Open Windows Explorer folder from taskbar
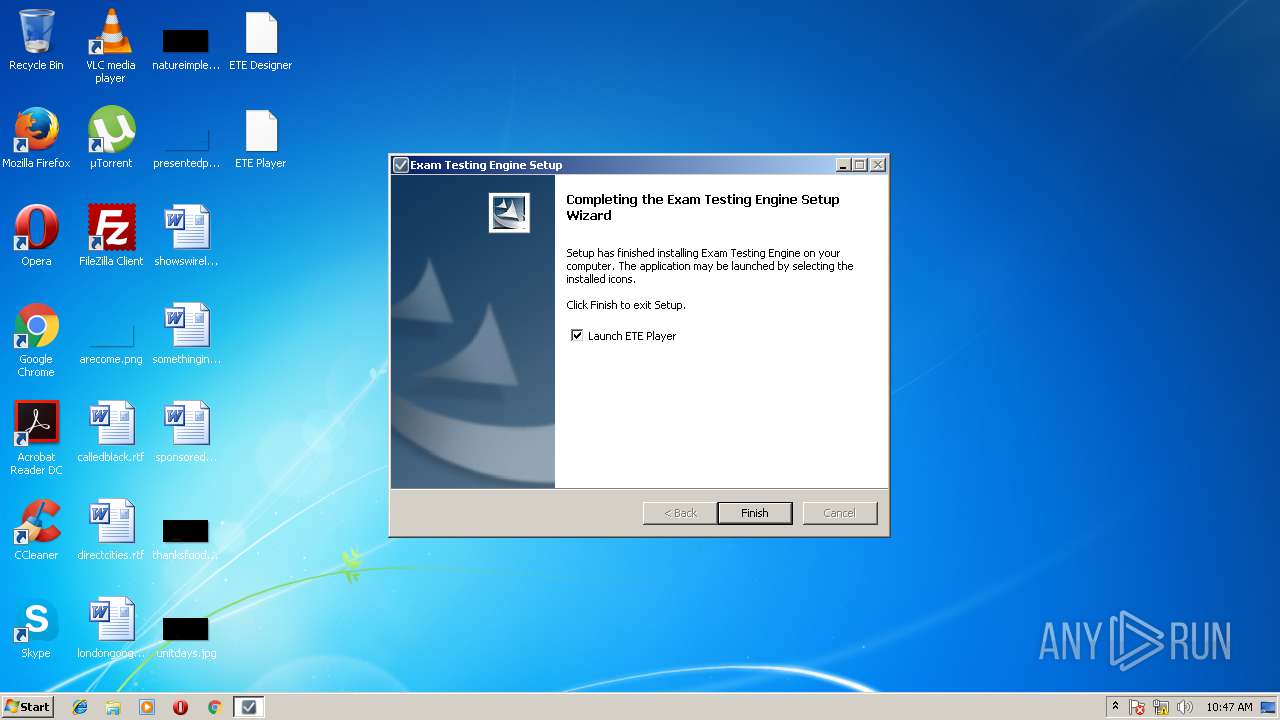 pyautogui.click(x=113, y=707)
